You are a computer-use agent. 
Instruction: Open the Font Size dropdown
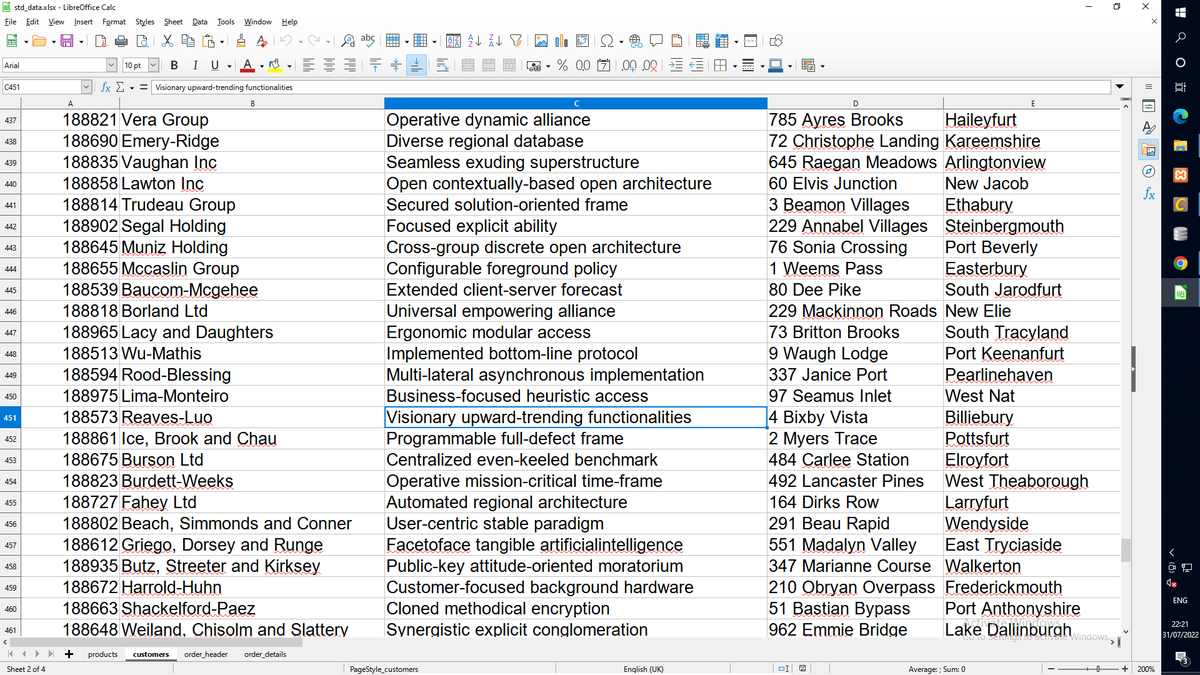153,66
